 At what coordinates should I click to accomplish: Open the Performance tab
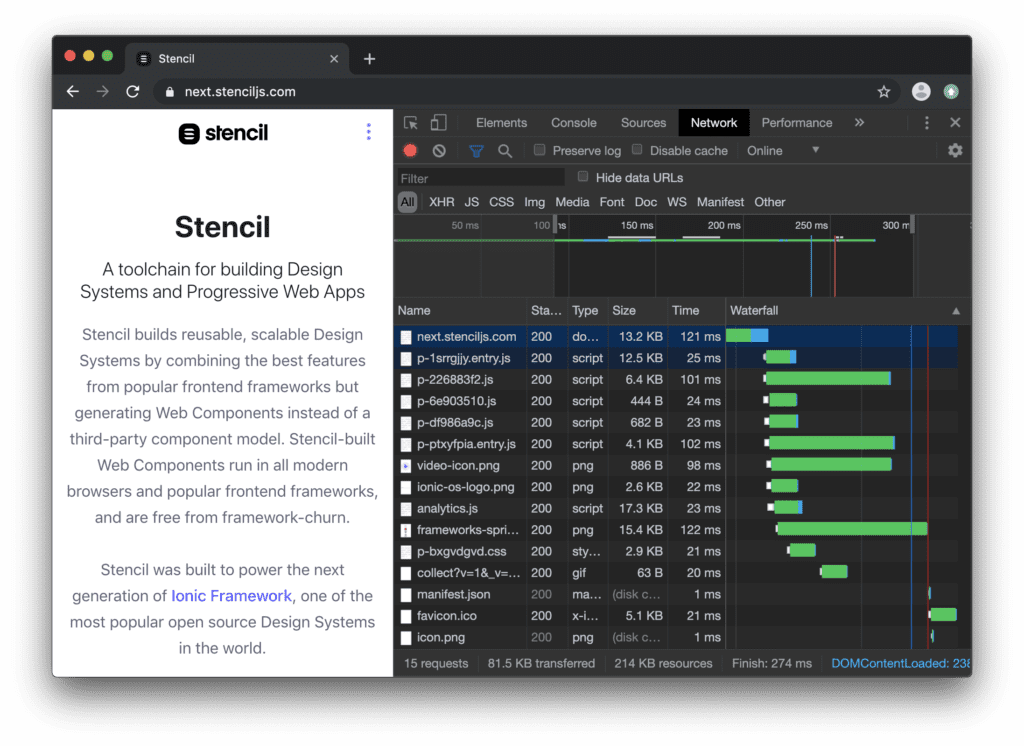pos(797,123)
